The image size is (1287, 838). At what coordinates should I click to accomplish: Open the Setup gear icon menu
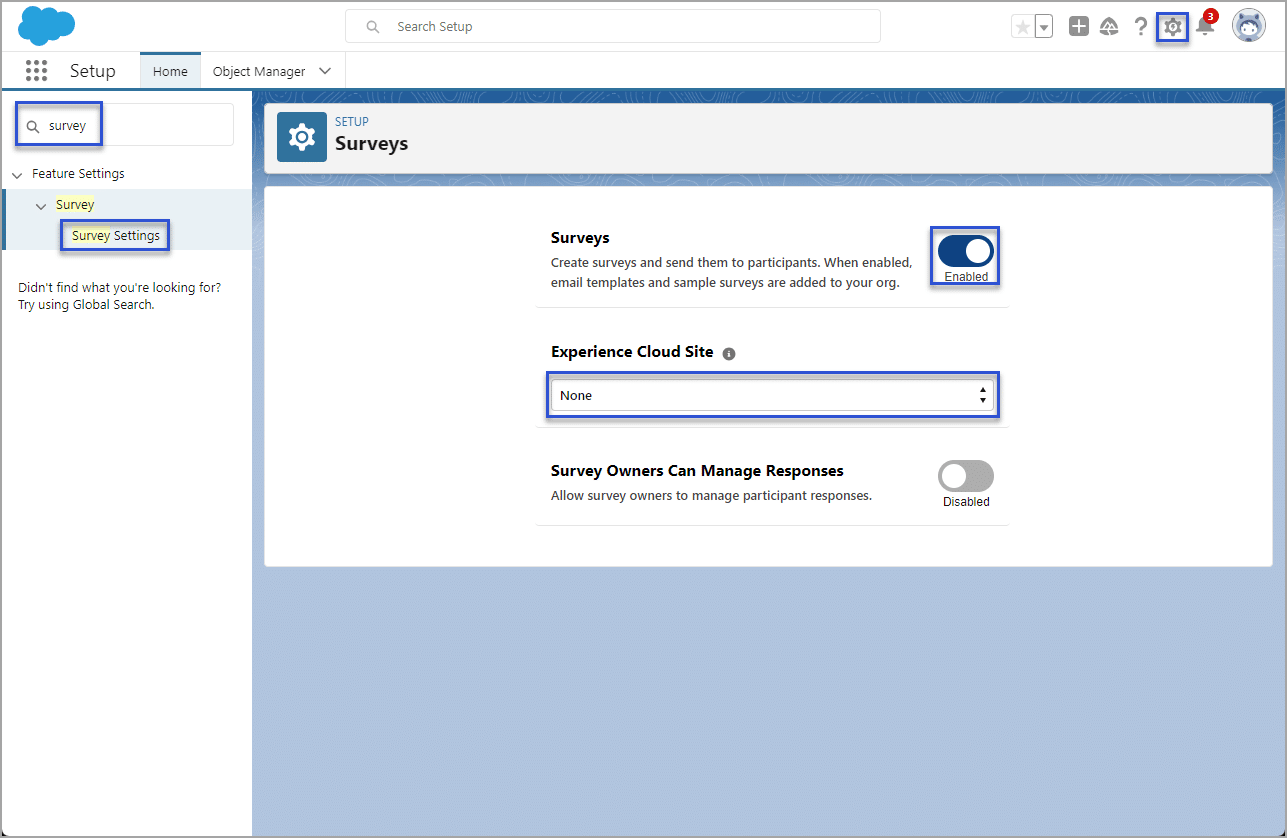coord(1172,27)
